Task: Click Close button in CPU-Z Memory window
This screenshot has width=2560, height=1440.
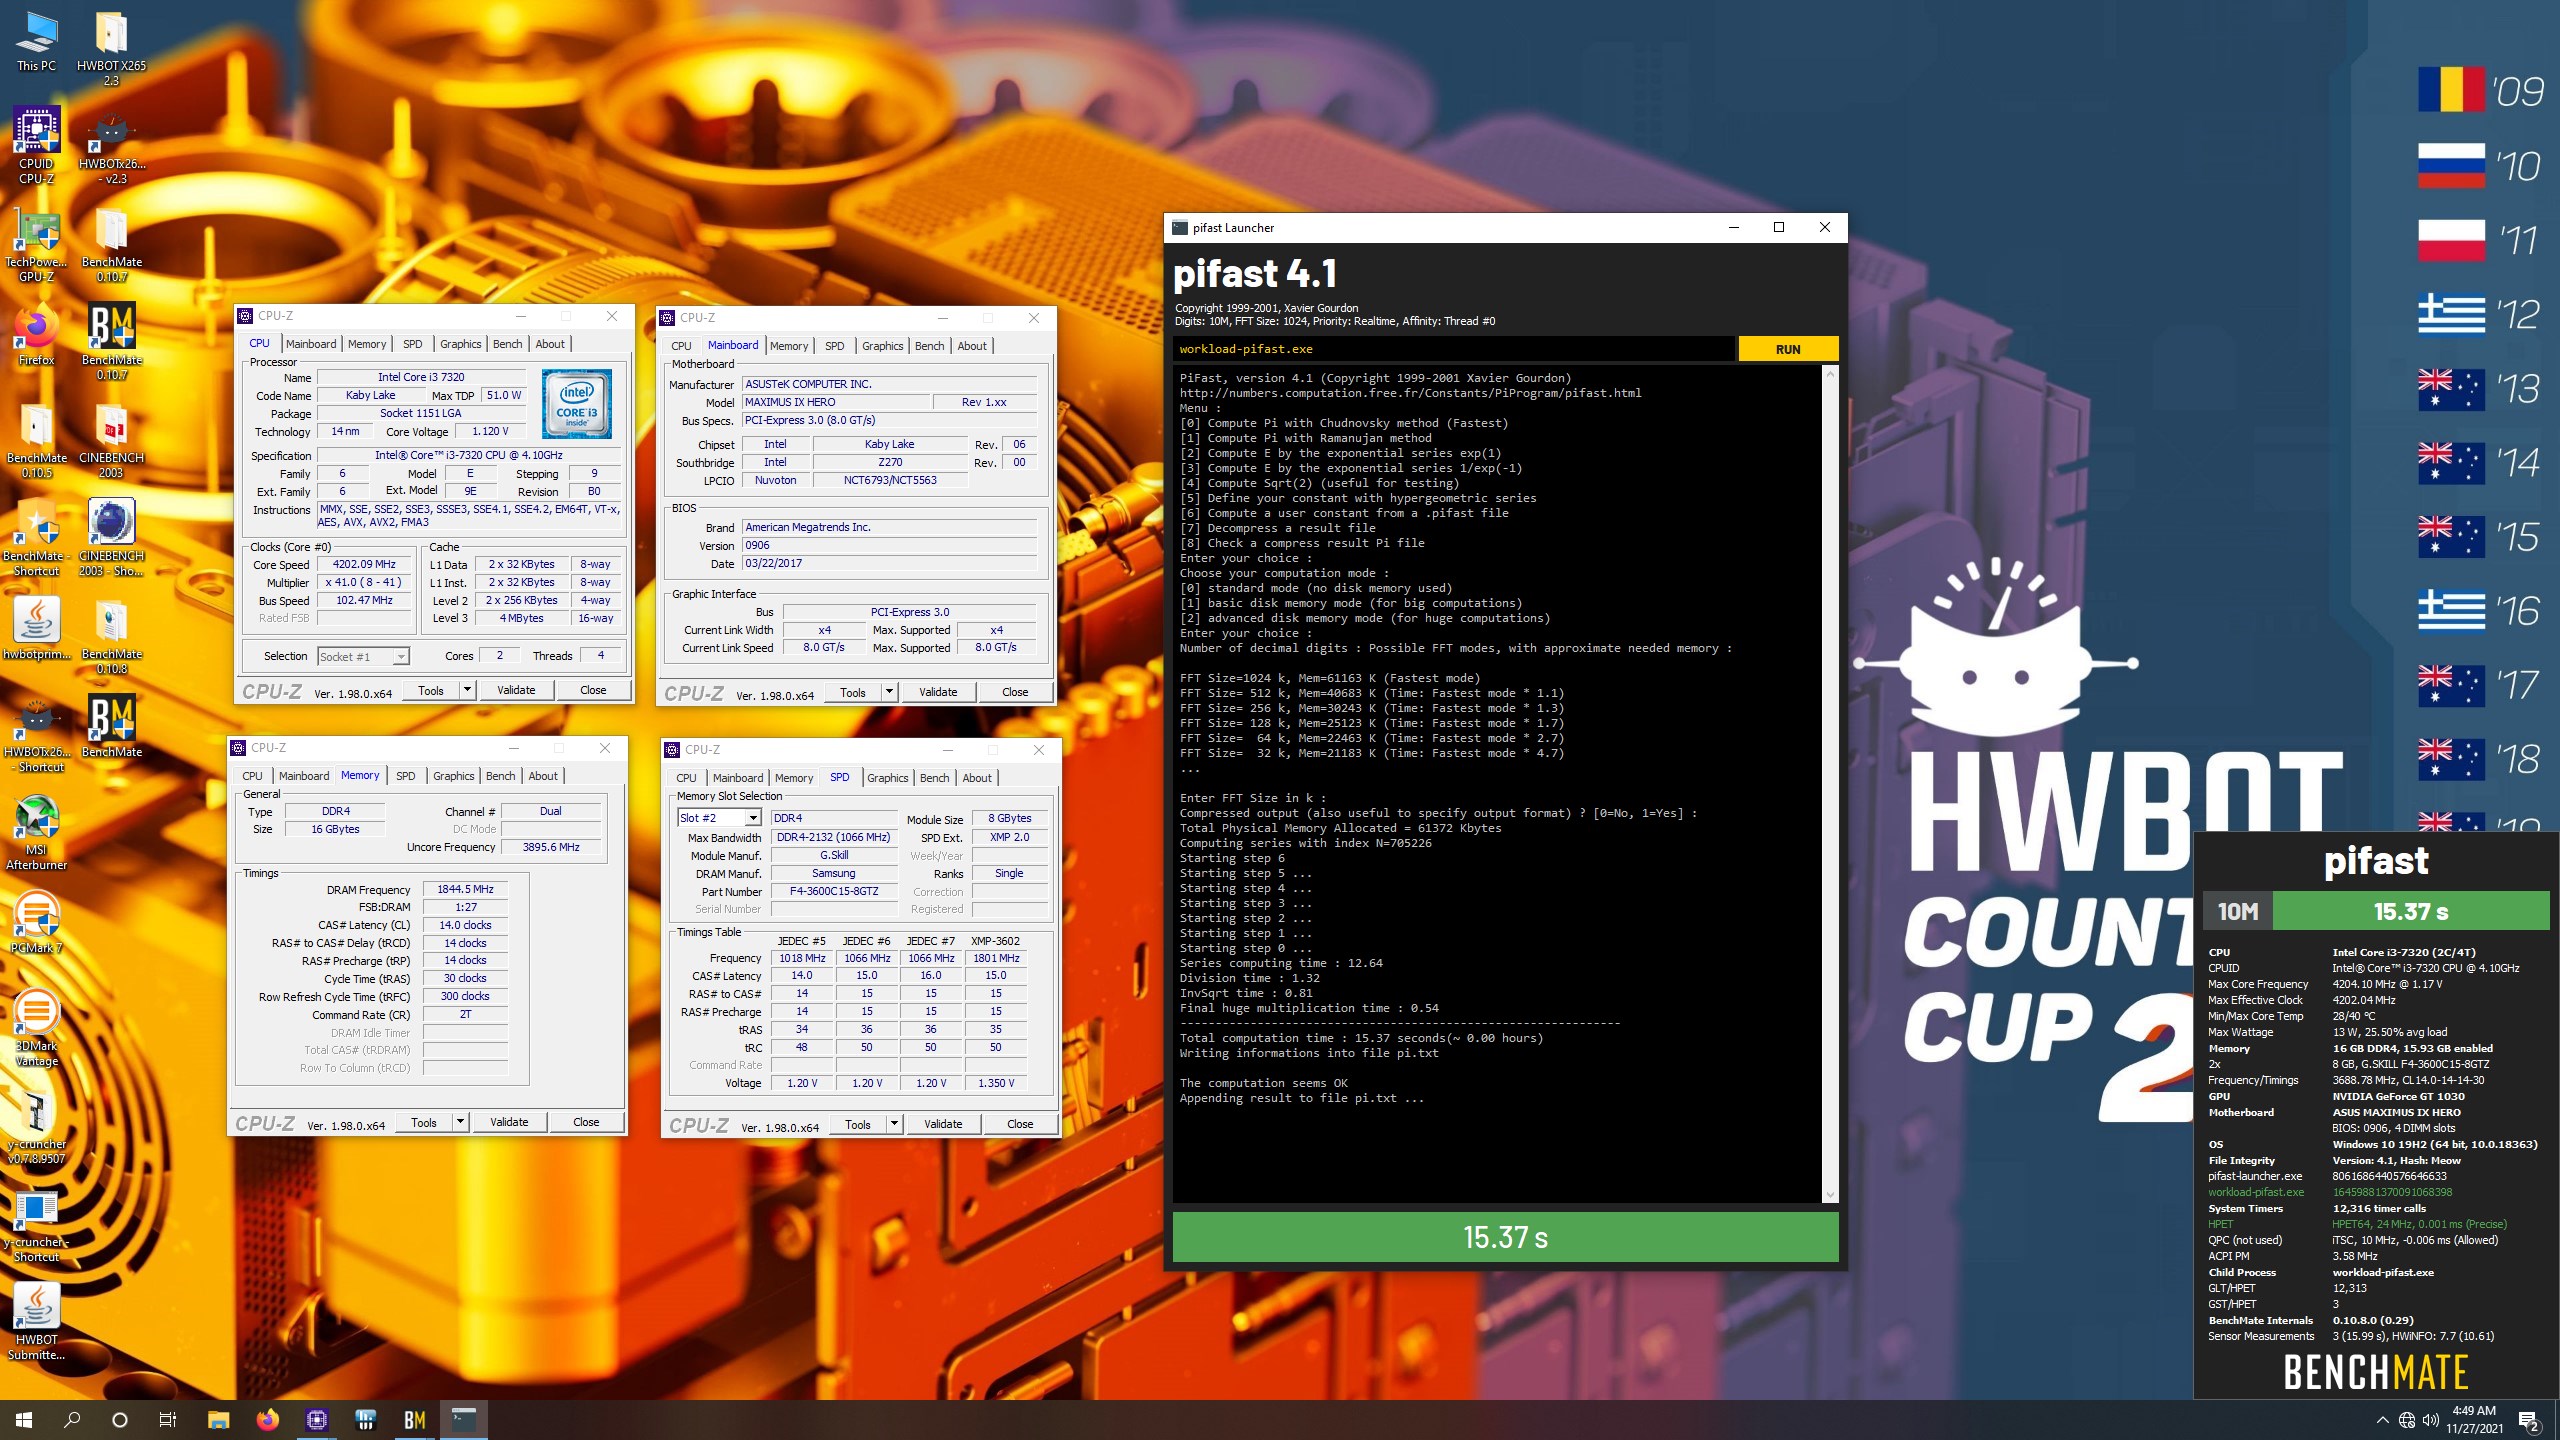Action: point(586,1122)
